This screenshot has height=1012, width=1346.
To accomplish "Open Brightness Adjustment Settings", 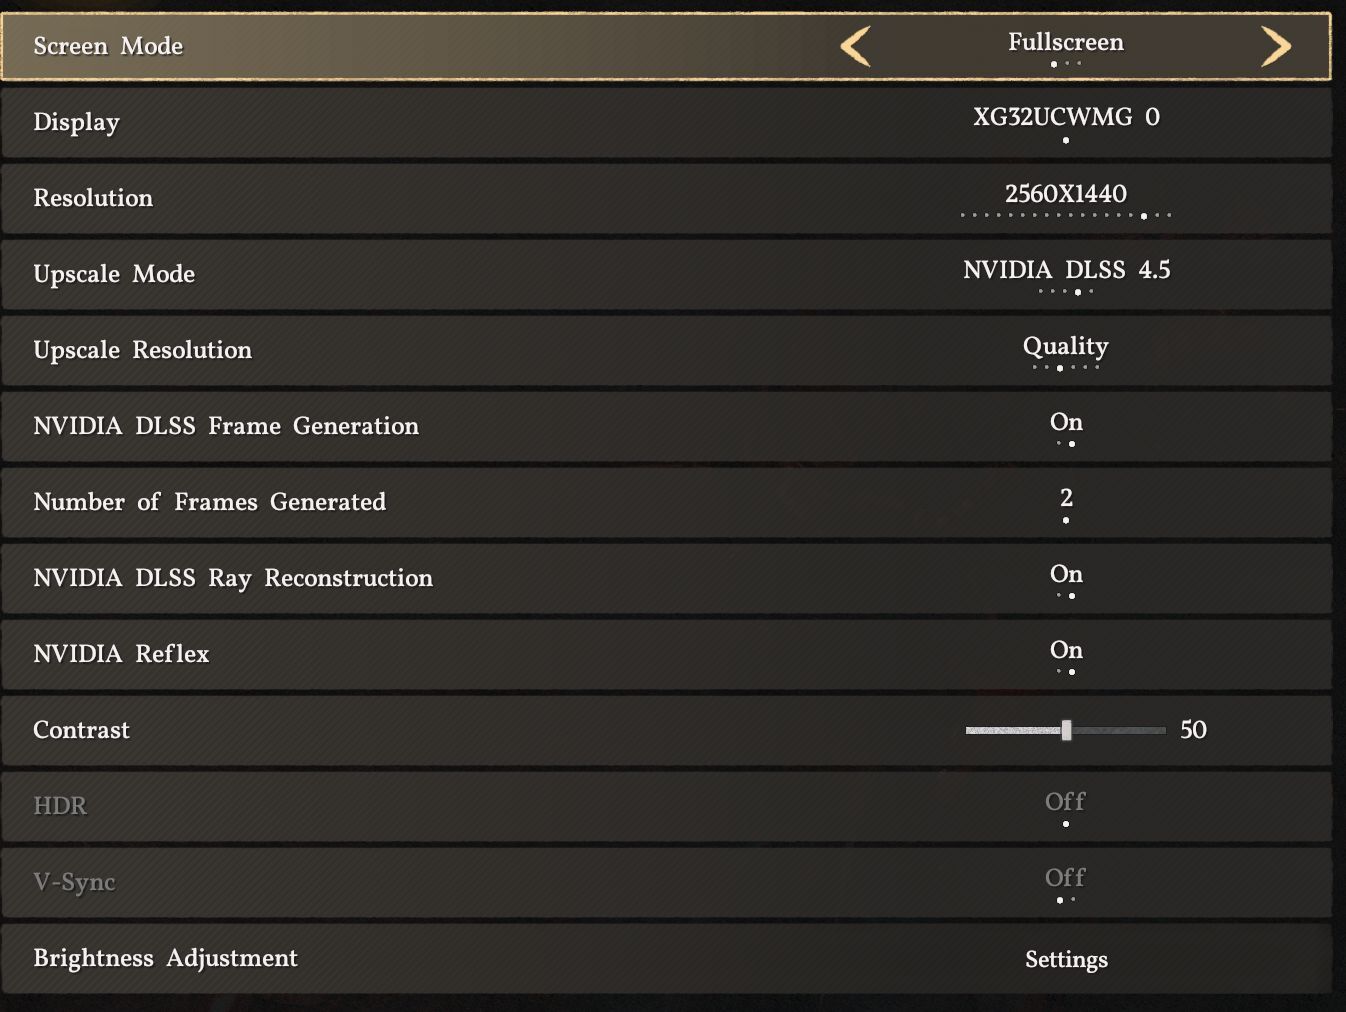I will coord(1066,960).
